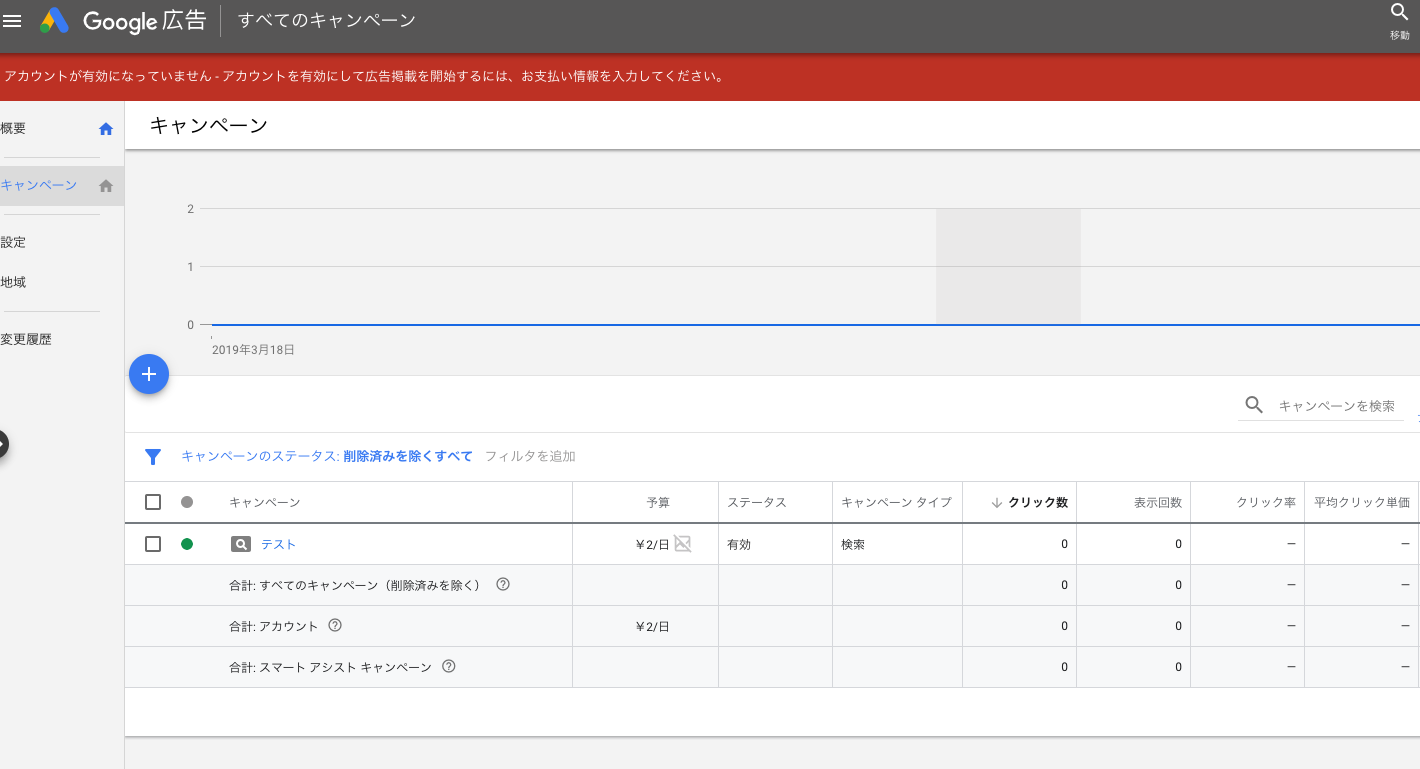1420x769 pixels.
Task: Click the gray highlighted region in chart
Action: click(1008, 266)
